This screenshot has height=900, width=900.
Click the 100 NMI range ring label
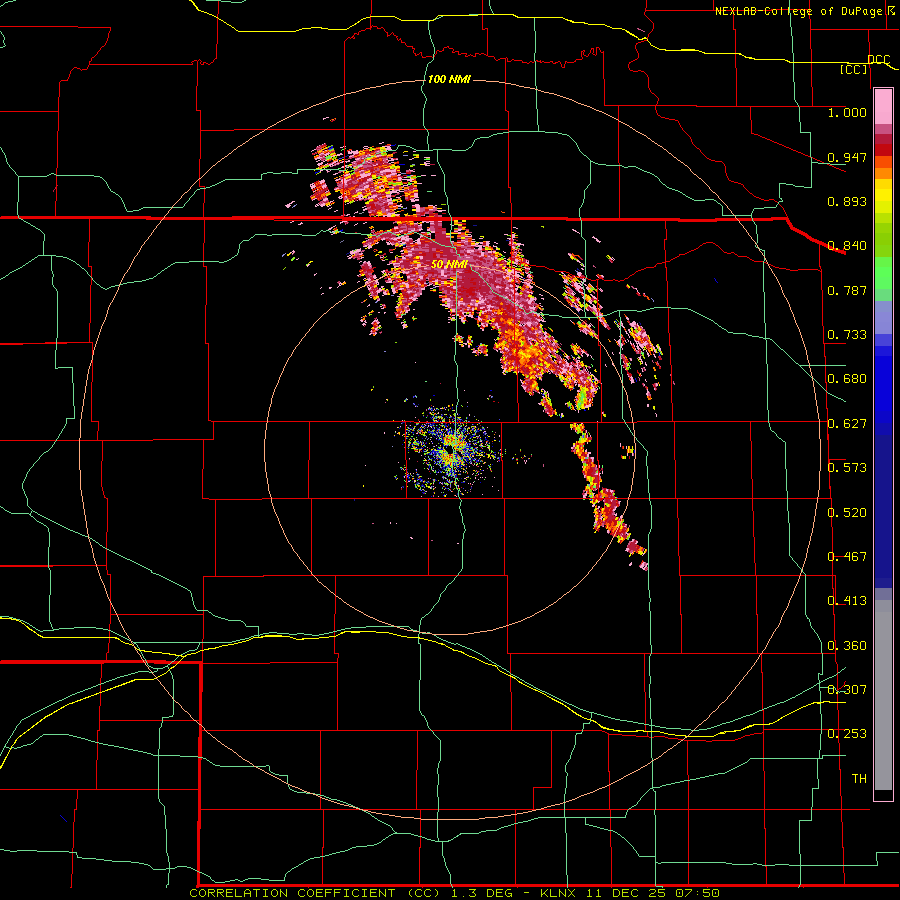[449, 79]
